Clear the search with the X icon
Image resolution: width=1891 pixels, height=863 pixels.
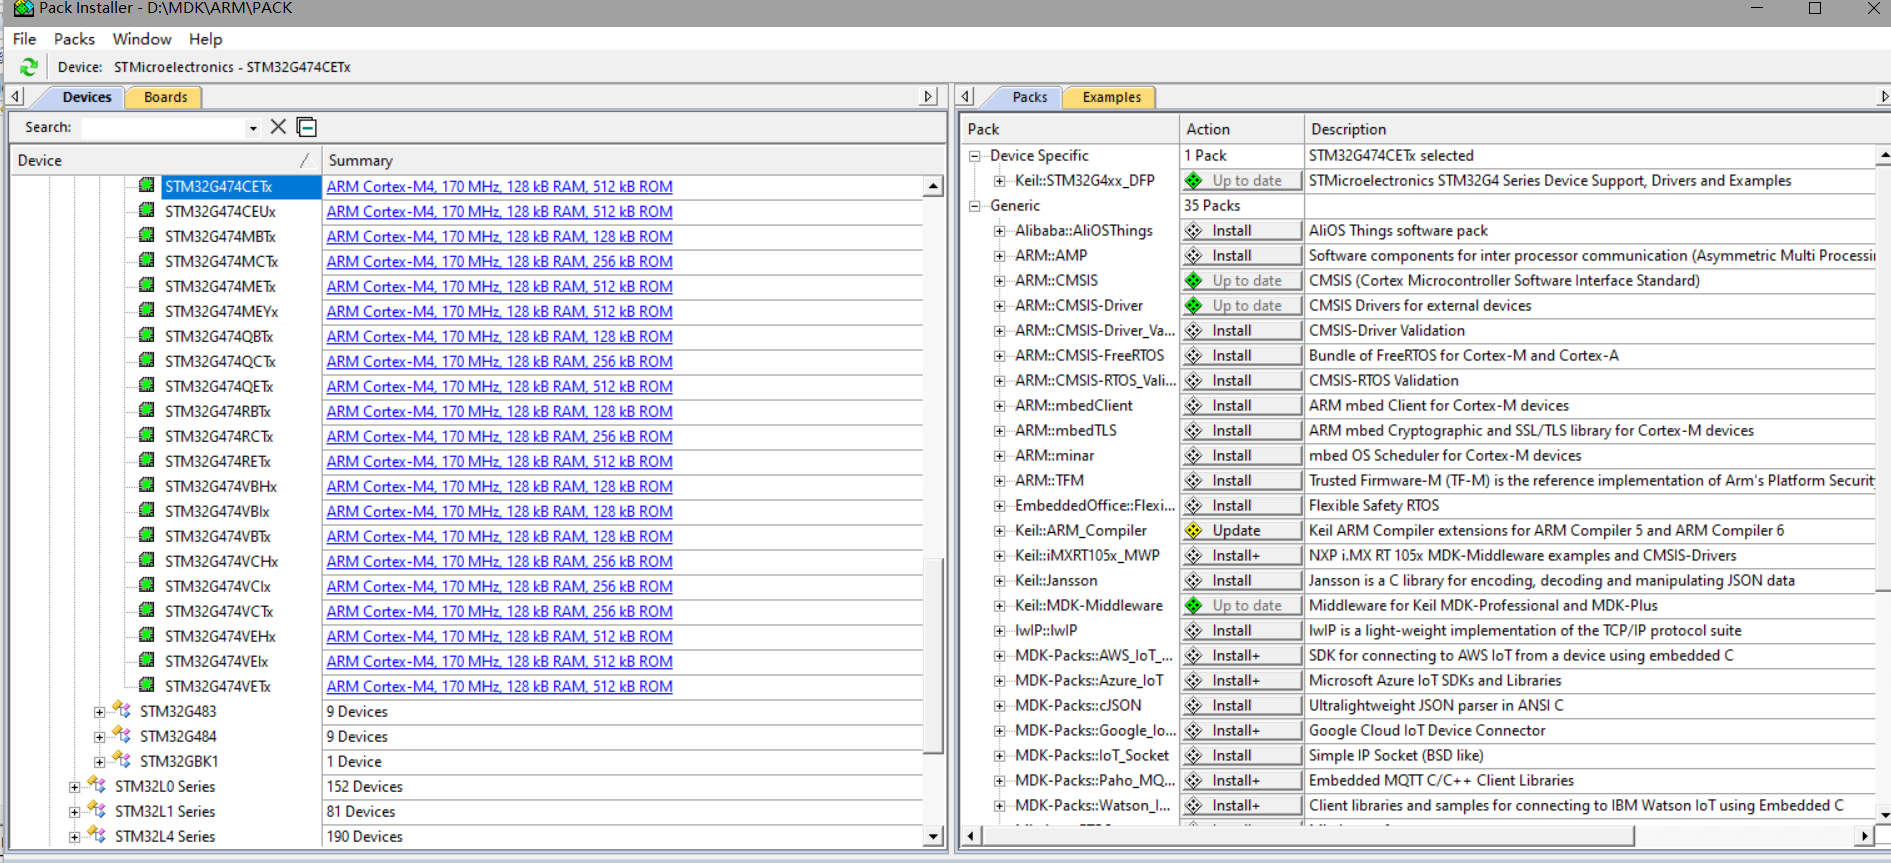(x=278, y=127)
